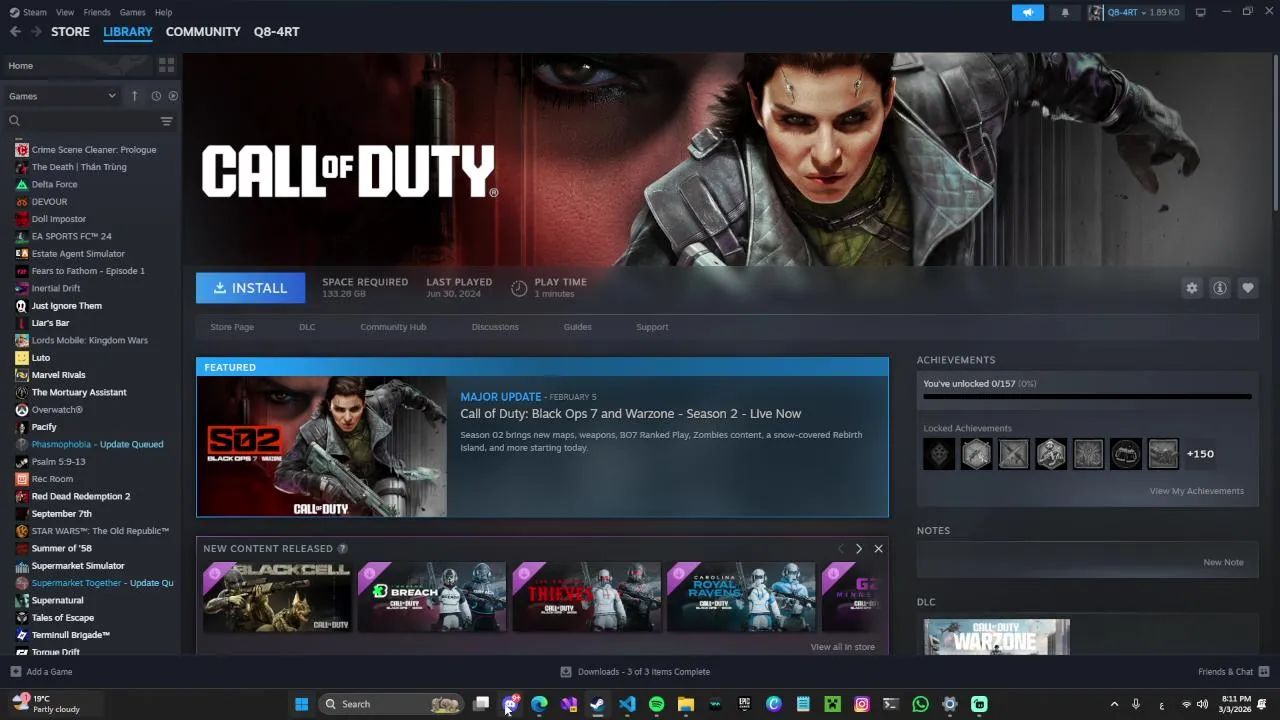
Task: Switch to the LIBRARY tab
Action: click(x=128, y=32)
